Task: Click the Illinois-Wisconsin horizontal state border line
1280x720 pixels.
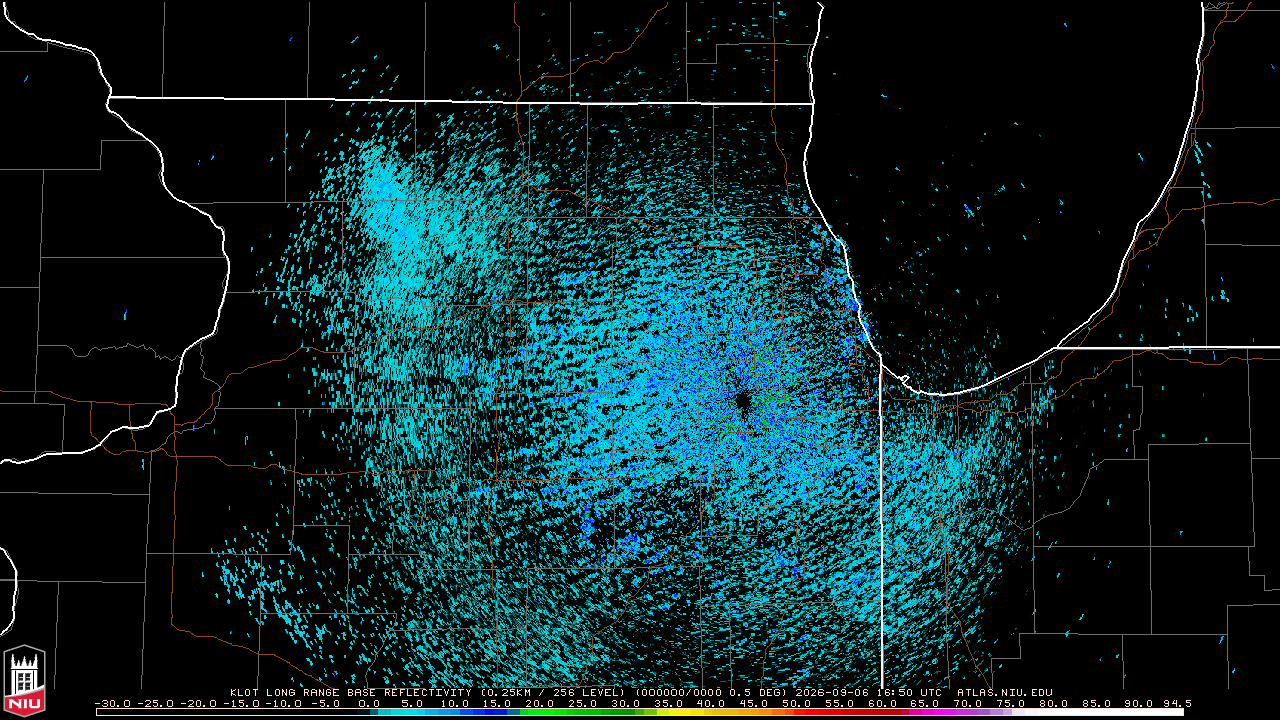Action: (x=460, y=100)
